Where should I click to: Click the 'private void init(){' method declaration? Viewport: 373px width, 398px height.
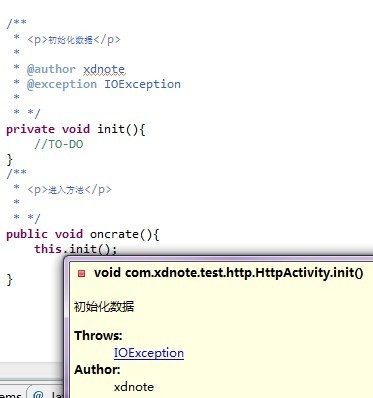(76, 129)
